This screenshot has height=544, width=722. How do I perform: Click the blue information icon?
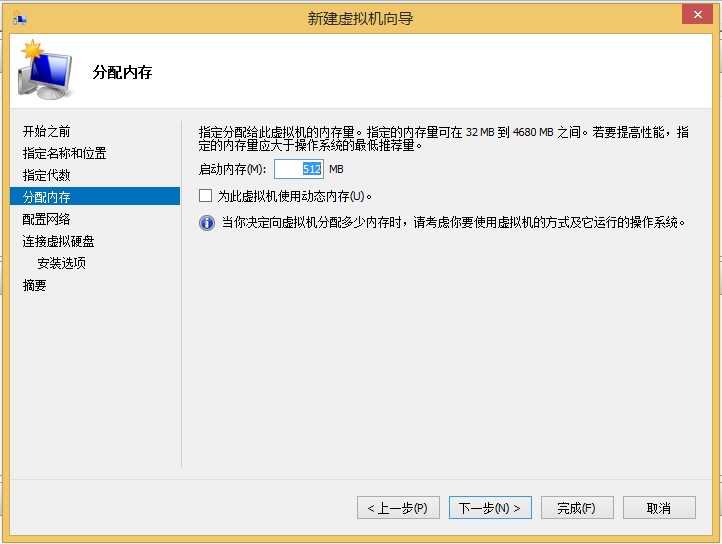point(207,223)
